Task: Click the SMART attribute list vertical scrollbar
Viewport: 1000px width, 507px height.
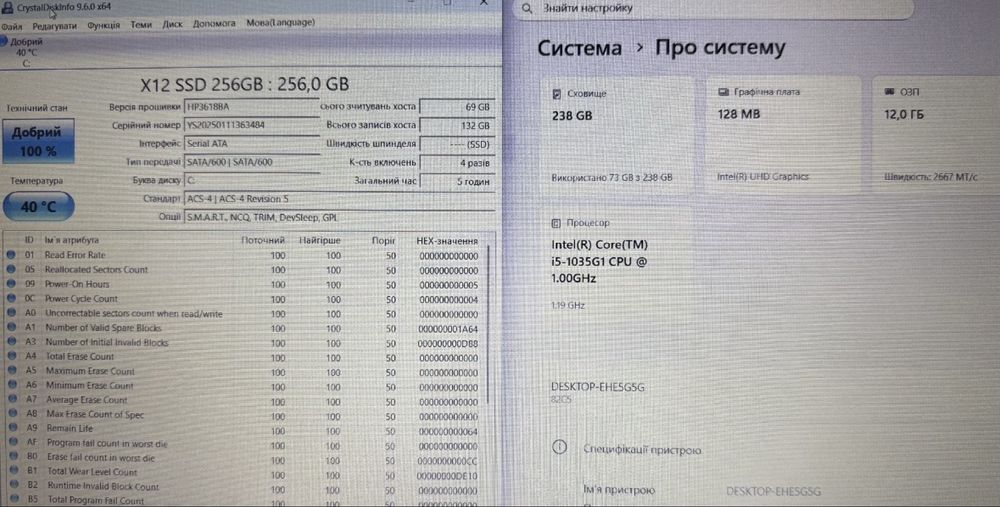Action: click(x=489, y=325)
